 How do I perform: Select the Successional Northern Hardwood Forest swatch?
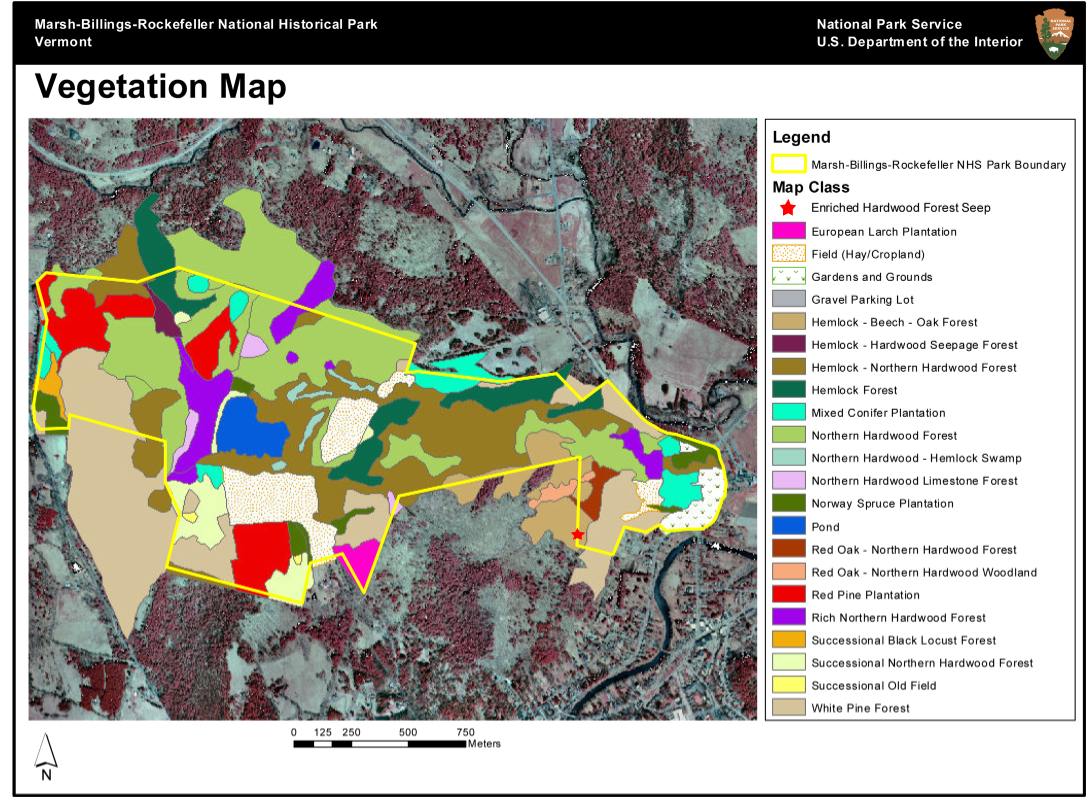coord(788,662)
